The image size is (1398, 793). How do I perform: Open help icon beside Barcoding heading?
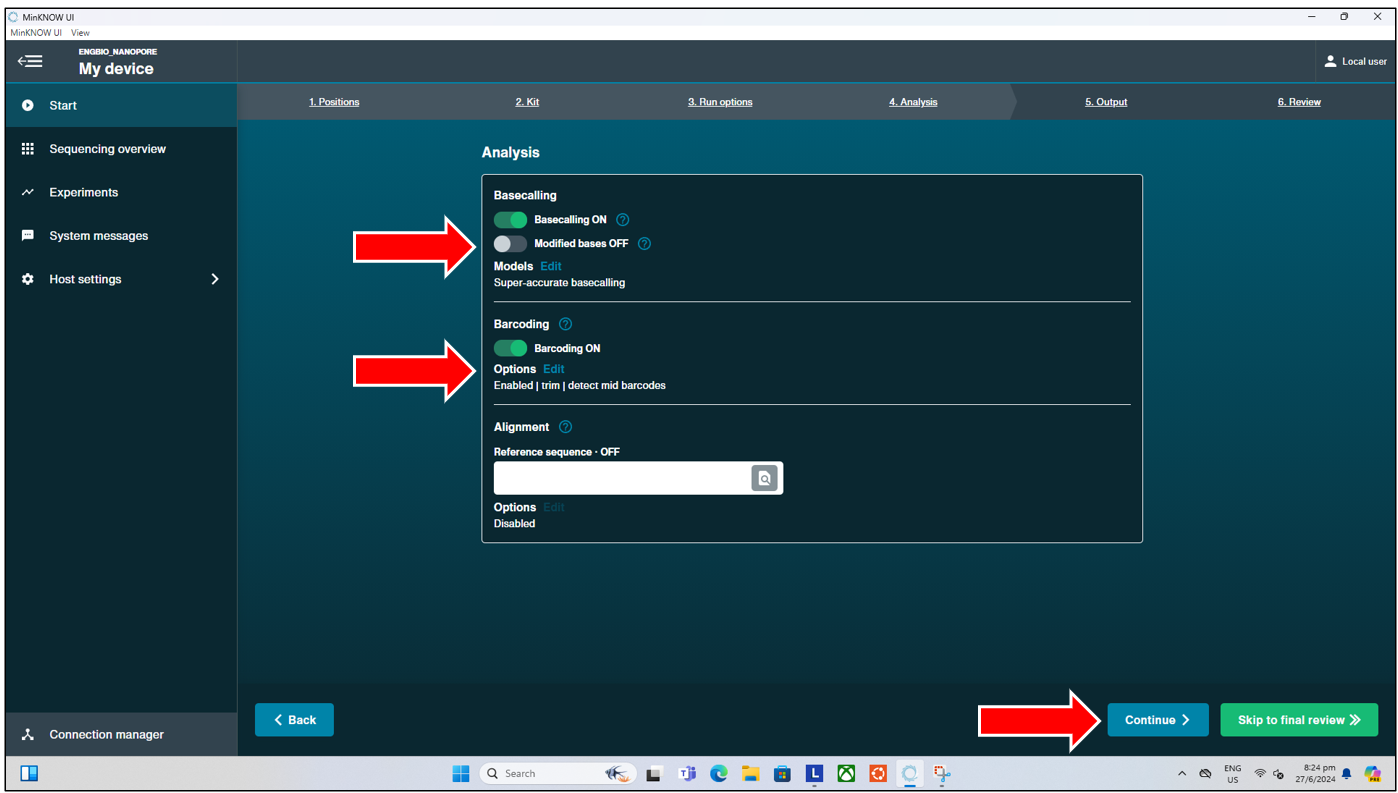tap(565, 324)
